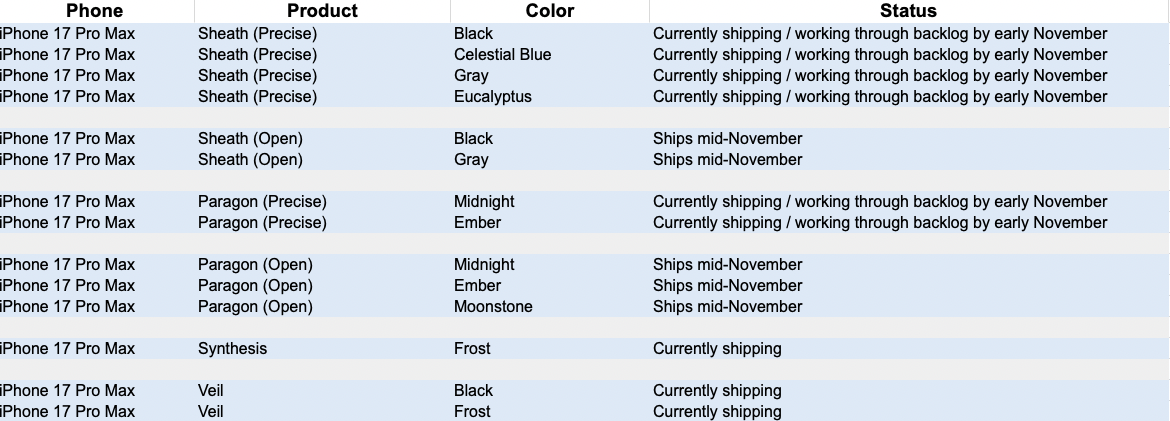This screenshot has width=1170, height=421.
Task: Select the Frost cell in the Synthesis row
Action: [x=472, y=348]
